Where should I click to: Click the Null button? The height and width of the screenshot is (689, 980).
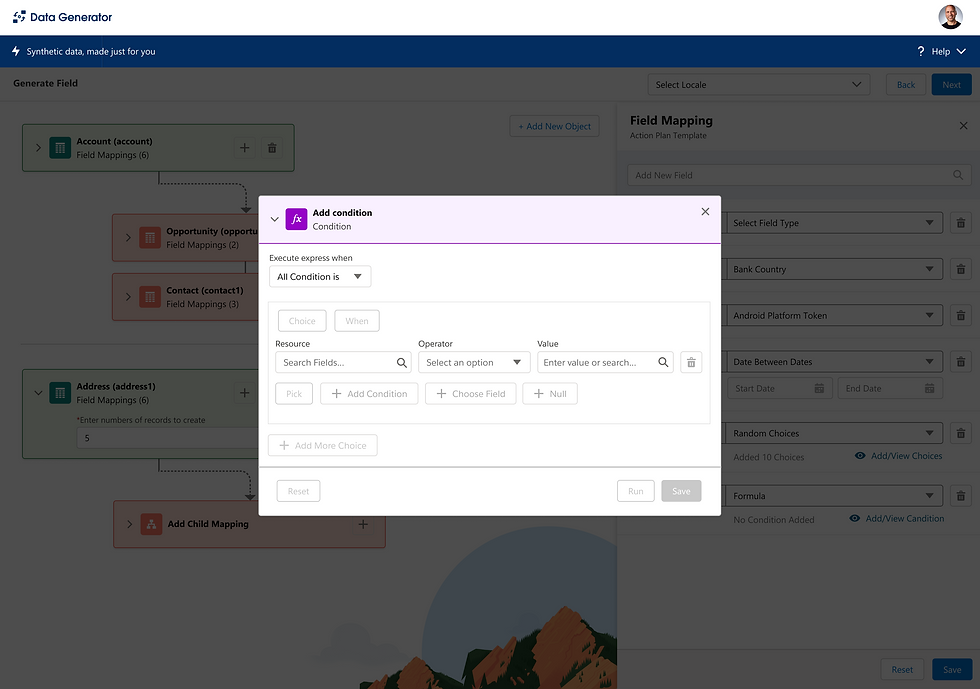(x=550, y=393)
